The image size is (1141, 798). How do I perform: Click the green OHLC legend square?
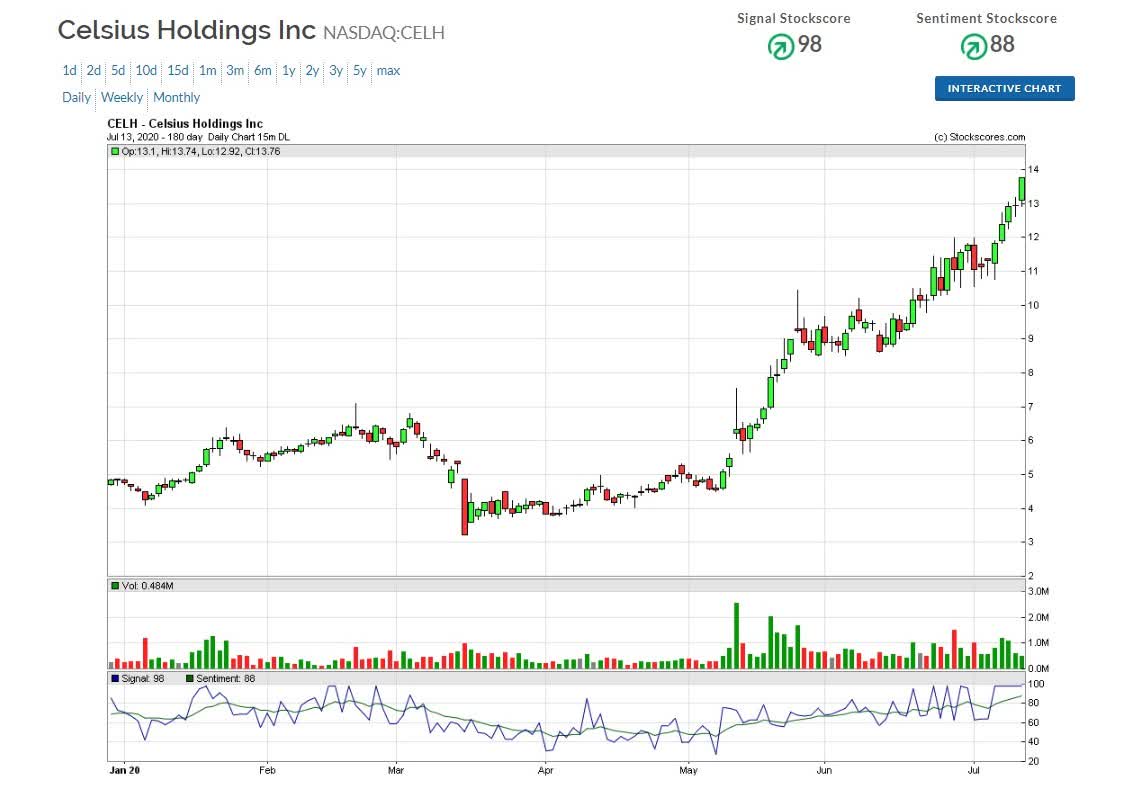click(x=114, y=151)
